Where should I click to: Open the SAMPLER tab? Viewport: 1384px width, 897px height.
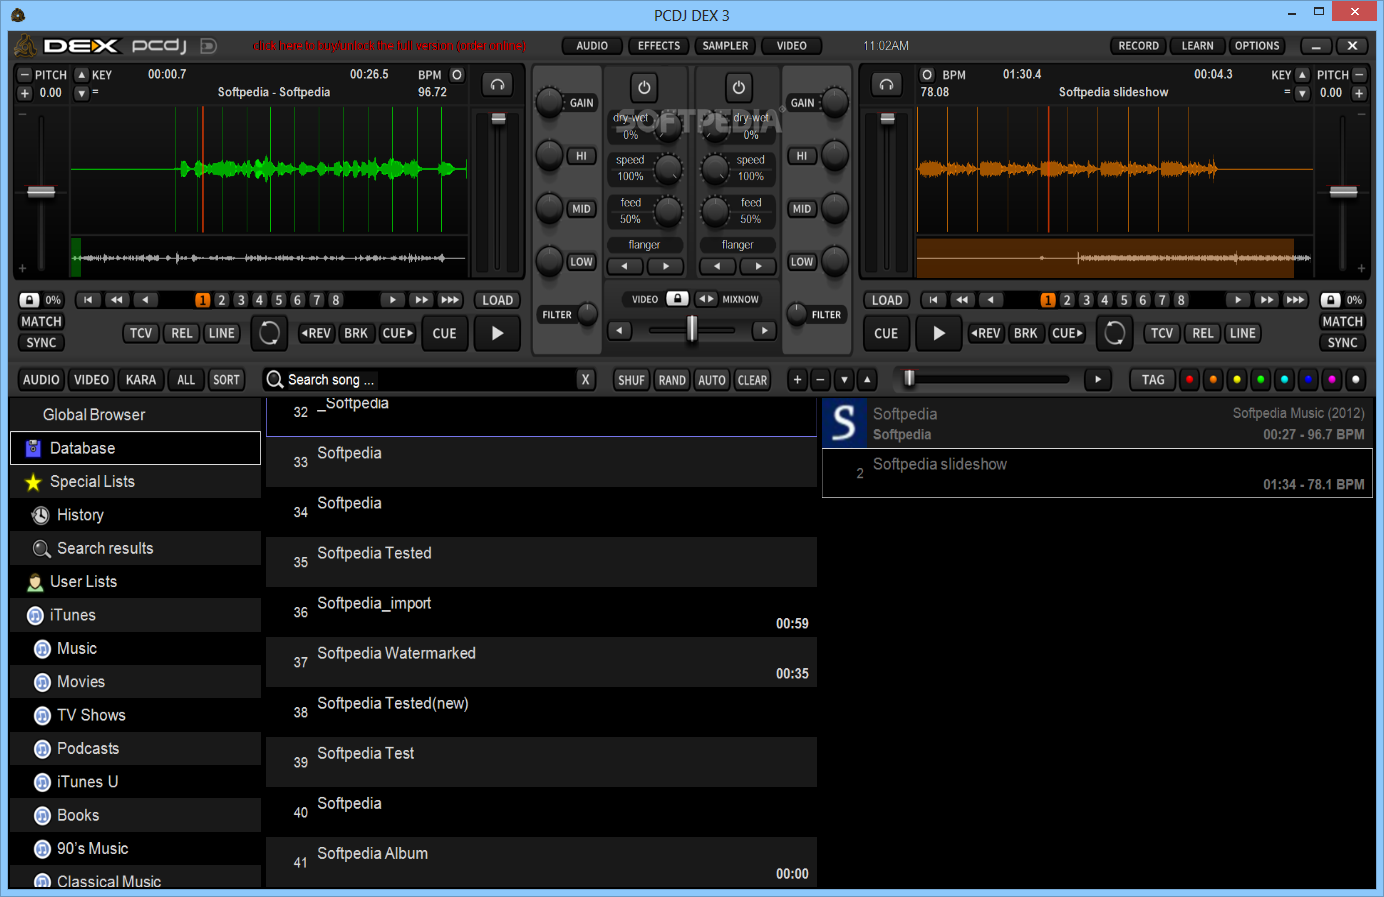pyautogui.click(x=725, y=46)
